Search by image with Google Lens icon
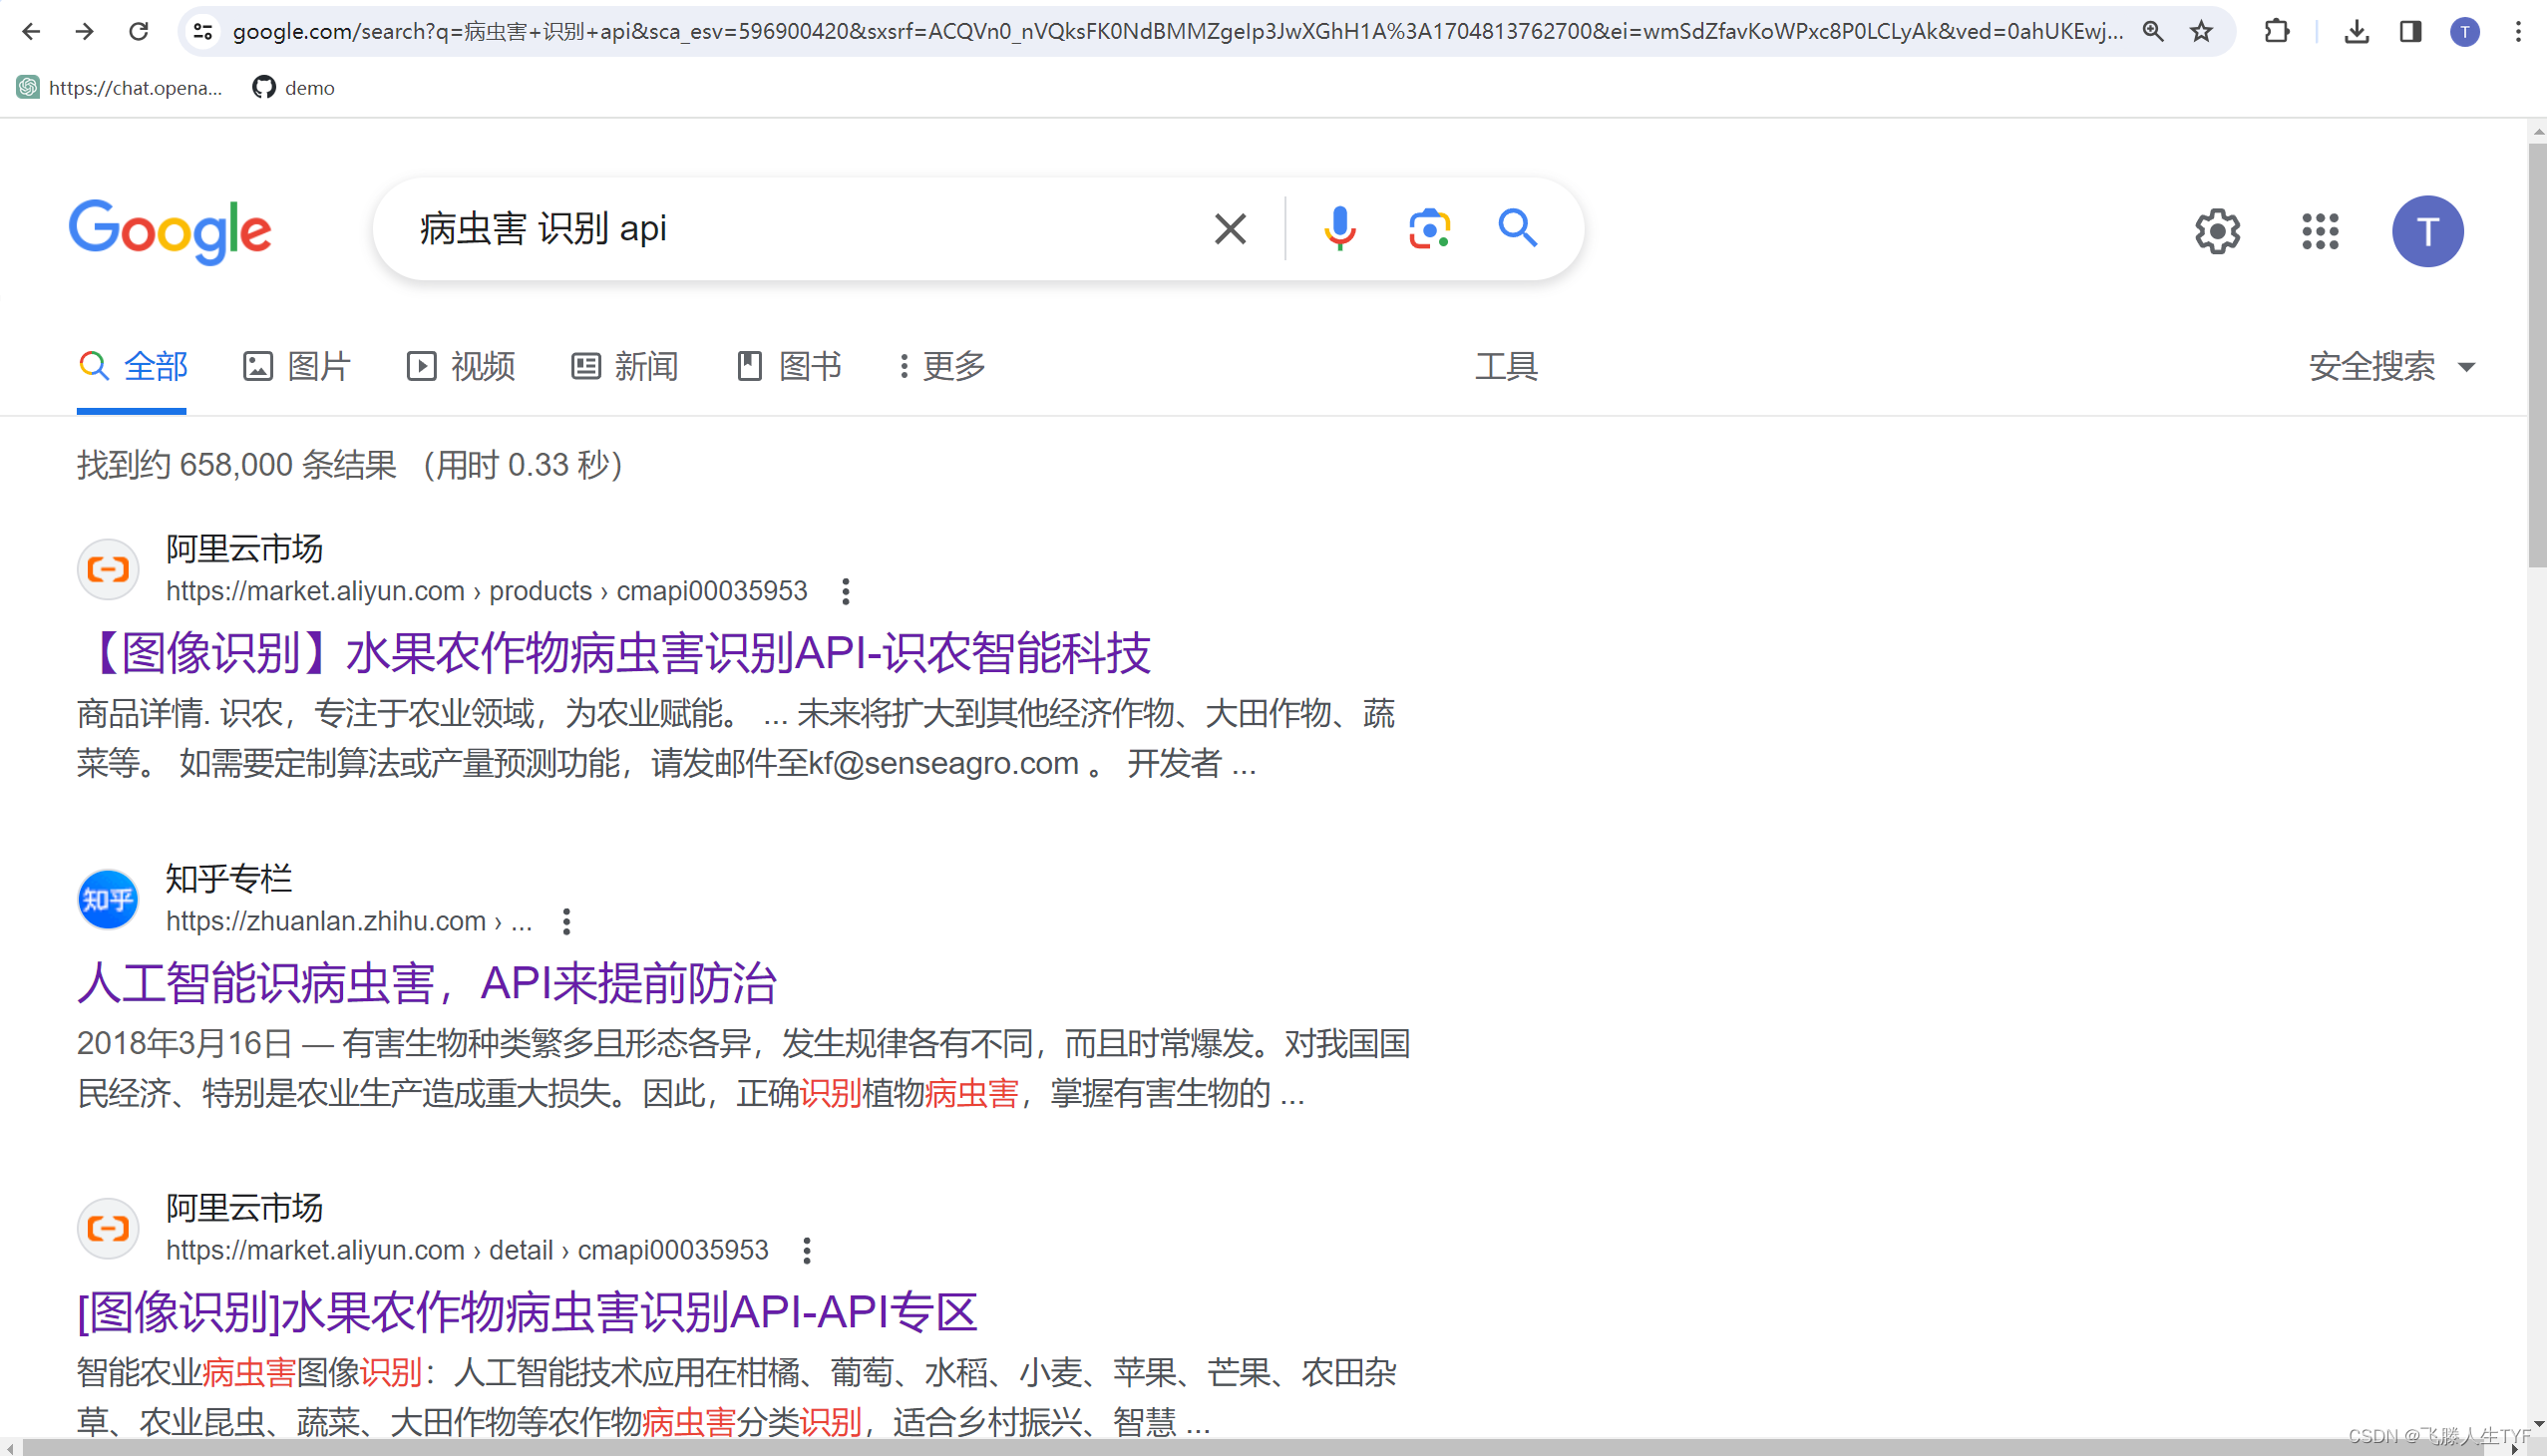The height and width of the screenshot is (1456, 2547). tap(1429, 229)
